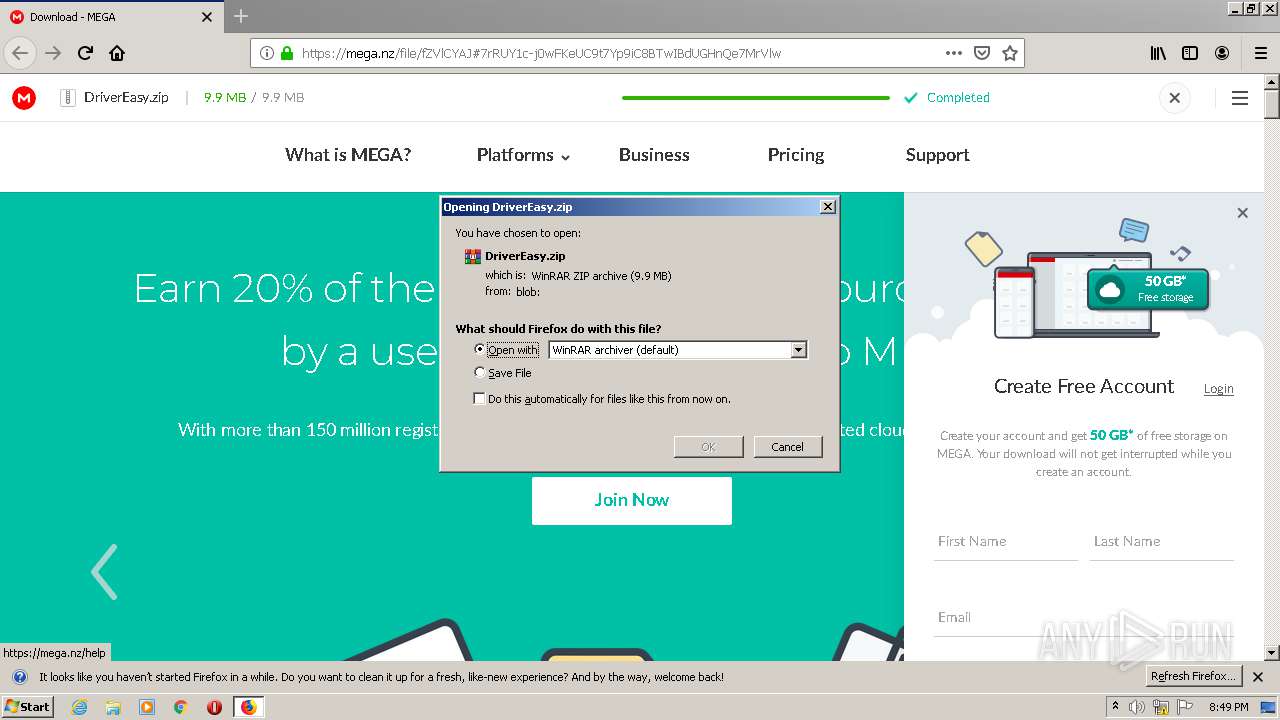The width and height of the screenshot is (1280, 720).
Task: Click the Join Now button
Action: [632, 500]
